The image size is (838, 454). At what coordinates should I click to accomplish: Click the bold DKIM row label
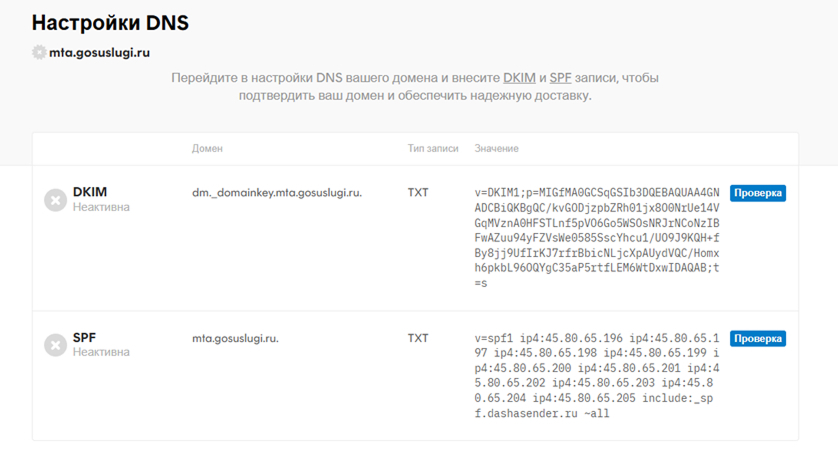pos(89,192)
